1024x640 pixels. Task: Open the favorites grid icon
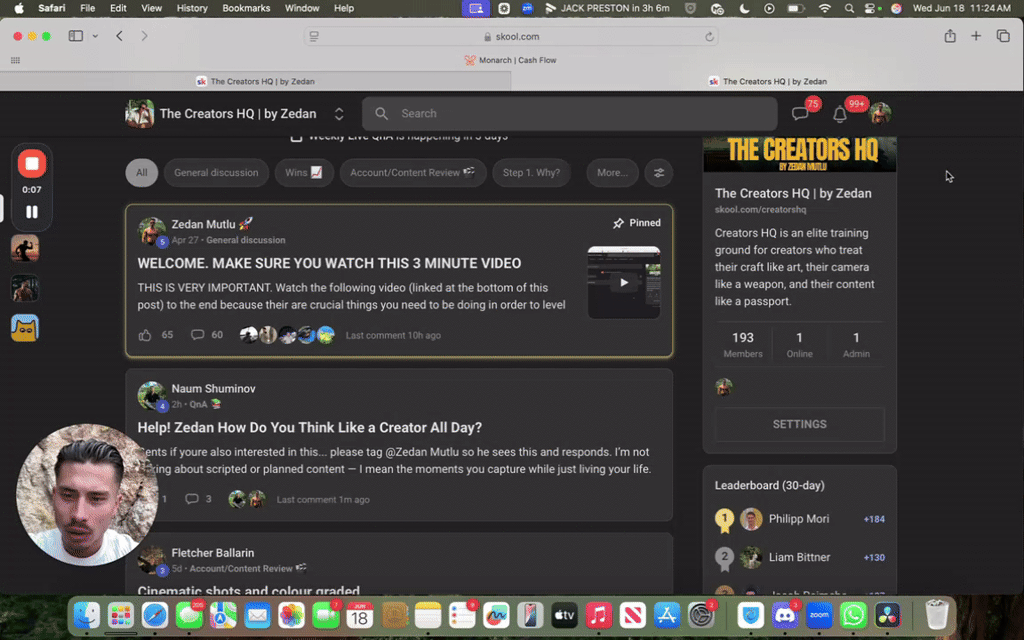15,60
